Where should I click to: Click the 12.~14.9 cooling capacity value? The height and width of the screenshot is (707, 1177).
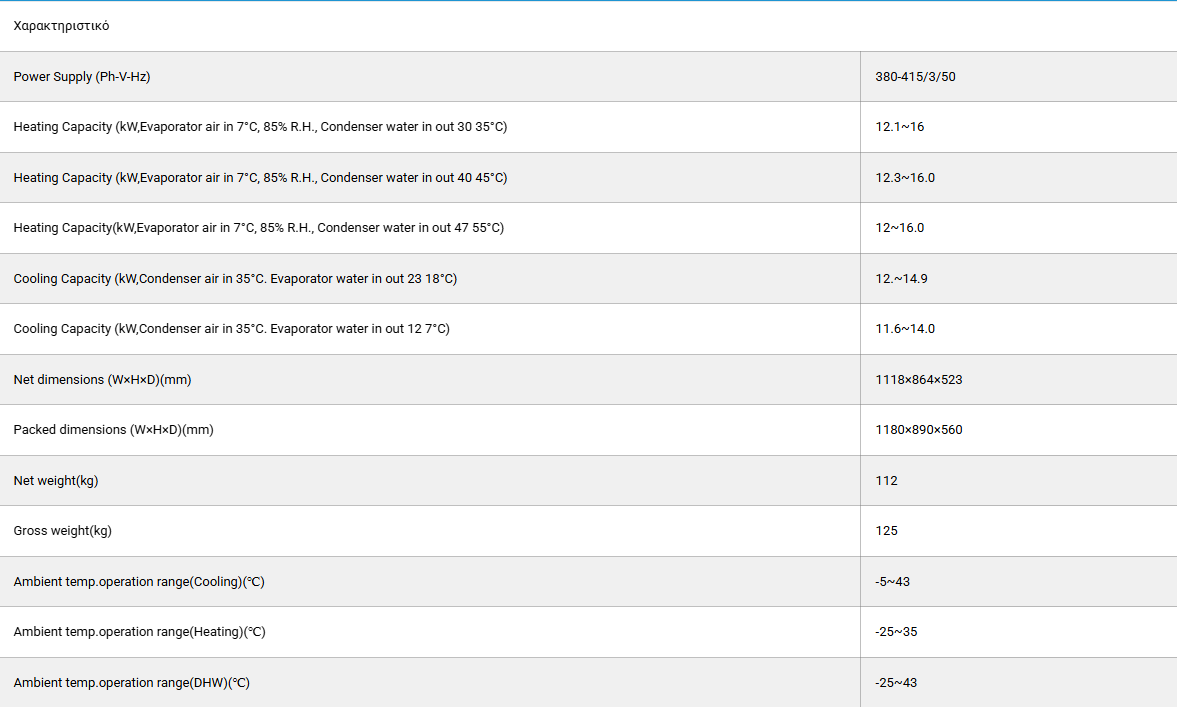901,279
